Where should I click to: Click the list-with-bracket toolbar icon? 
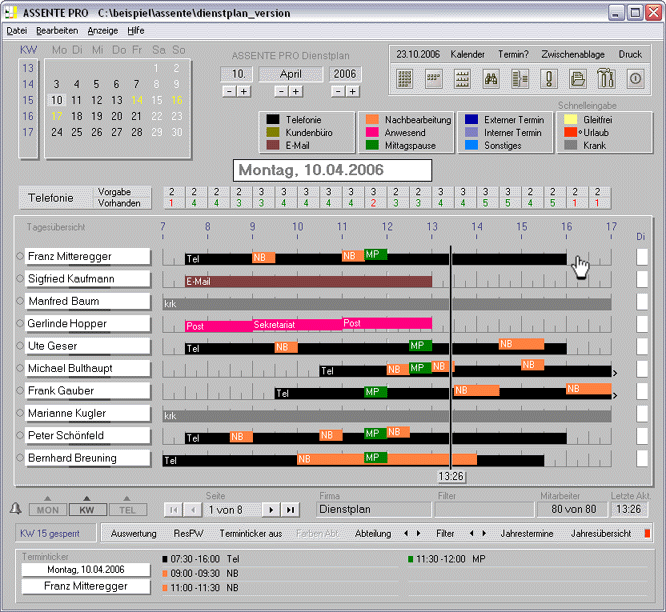[x=520, y=79]
